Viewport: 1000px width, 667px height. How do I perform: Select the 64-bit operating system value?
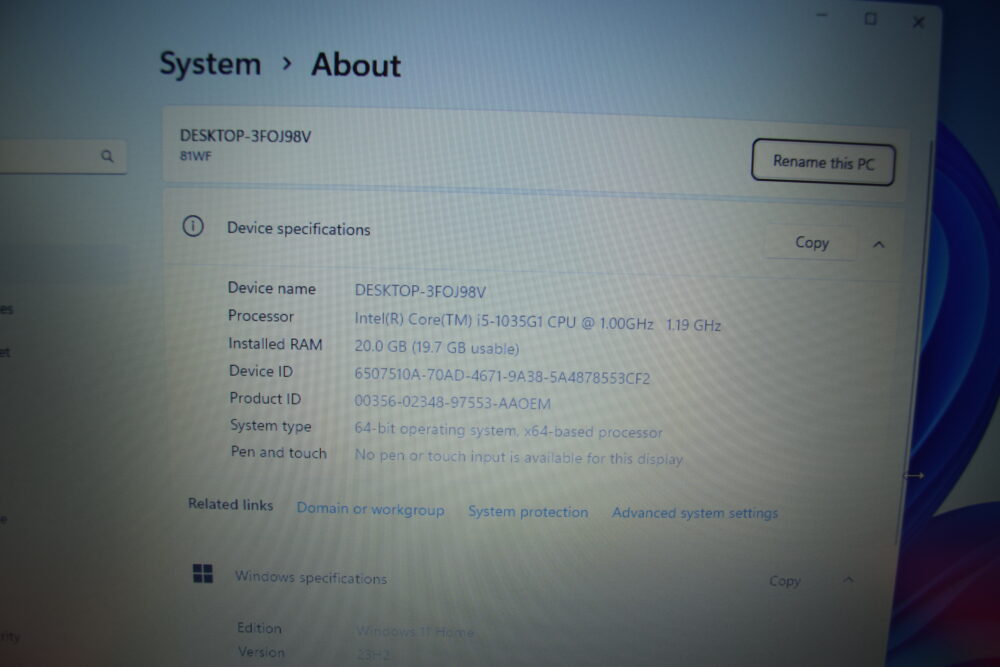coord(508,430)
